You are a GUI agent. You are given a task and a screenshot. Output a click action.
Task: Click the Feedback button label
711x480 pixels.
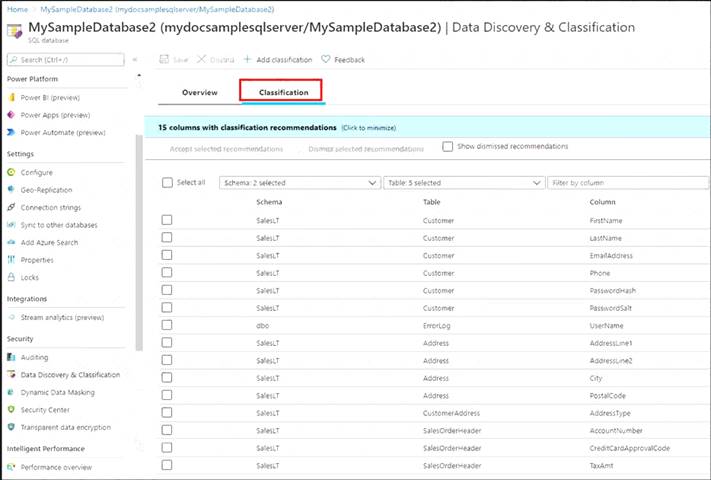point(349,60)
